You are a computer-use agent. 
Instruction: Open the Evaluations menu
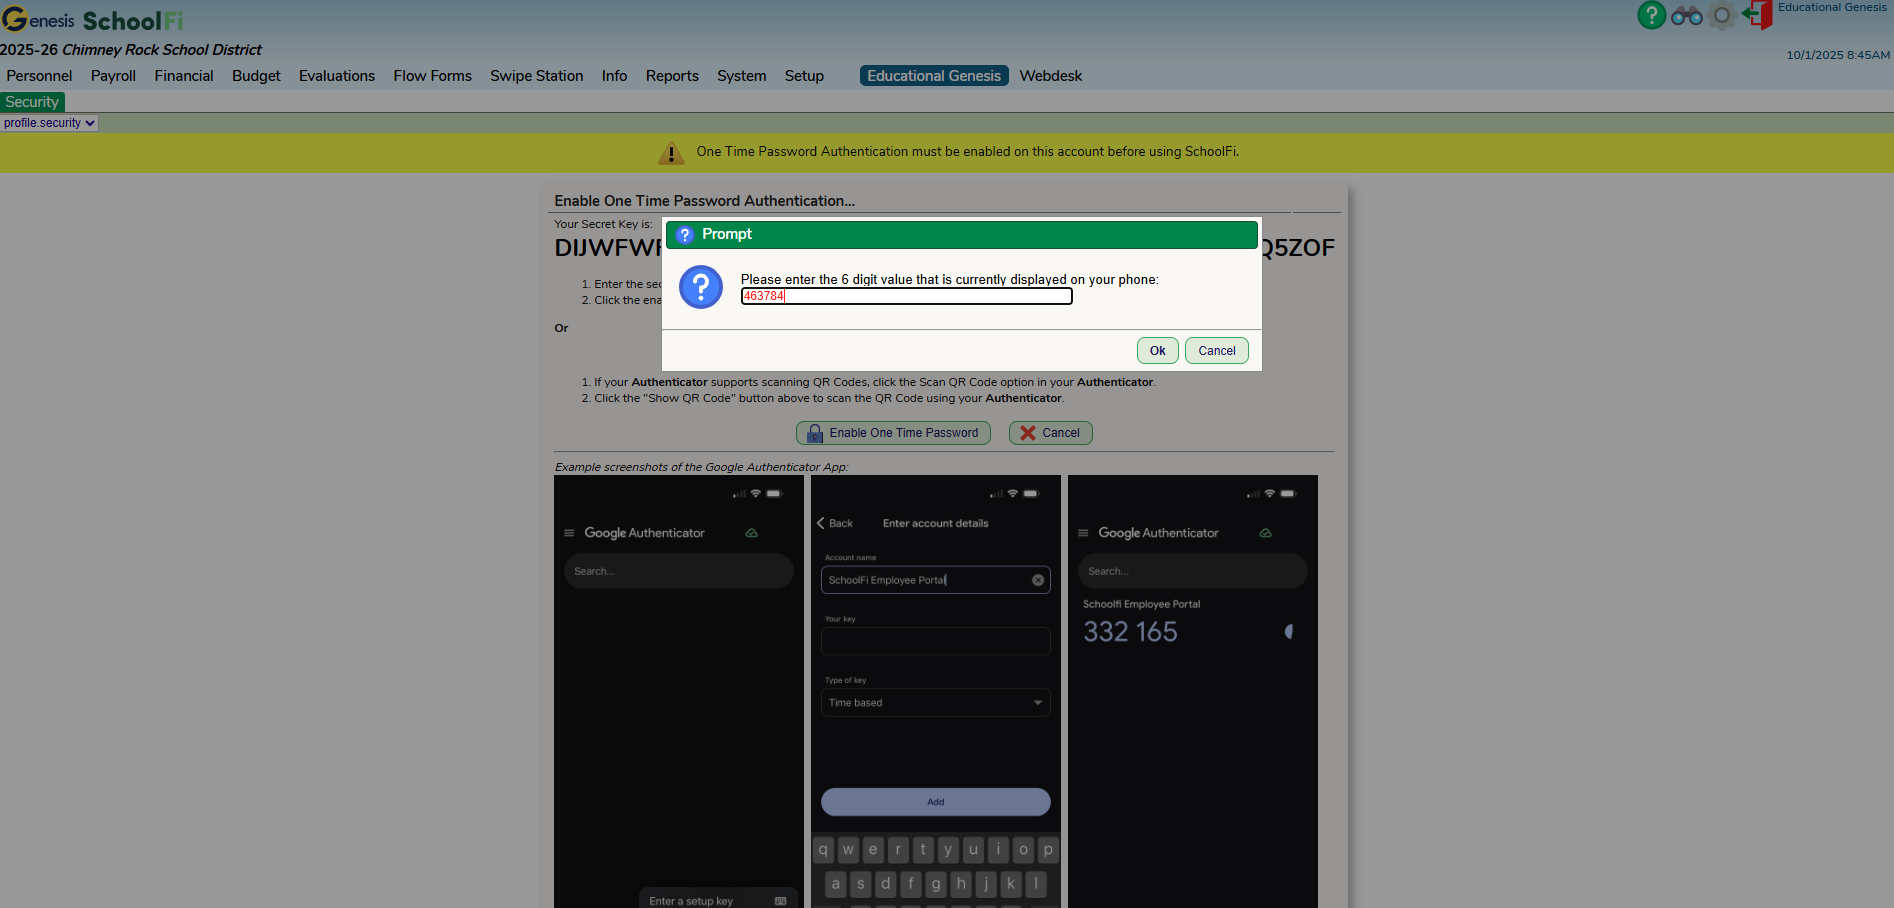click(x=337, y=76)
